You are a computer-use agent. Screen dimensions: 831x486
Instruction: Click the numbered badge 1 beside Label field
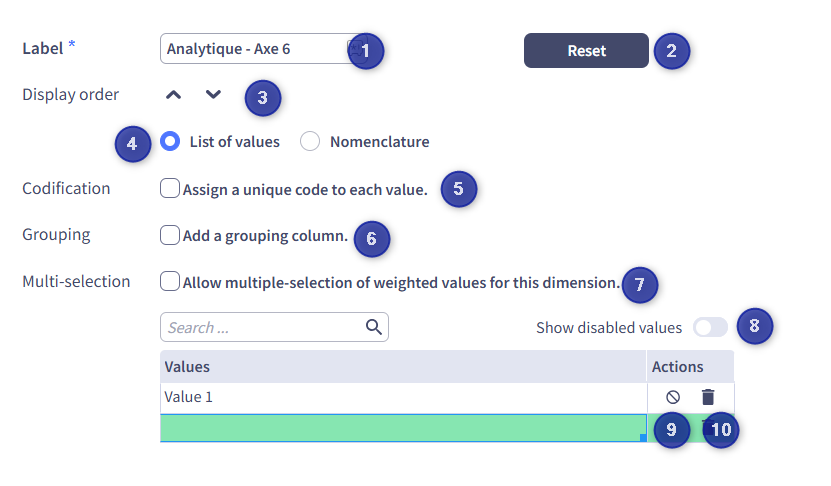366,50
